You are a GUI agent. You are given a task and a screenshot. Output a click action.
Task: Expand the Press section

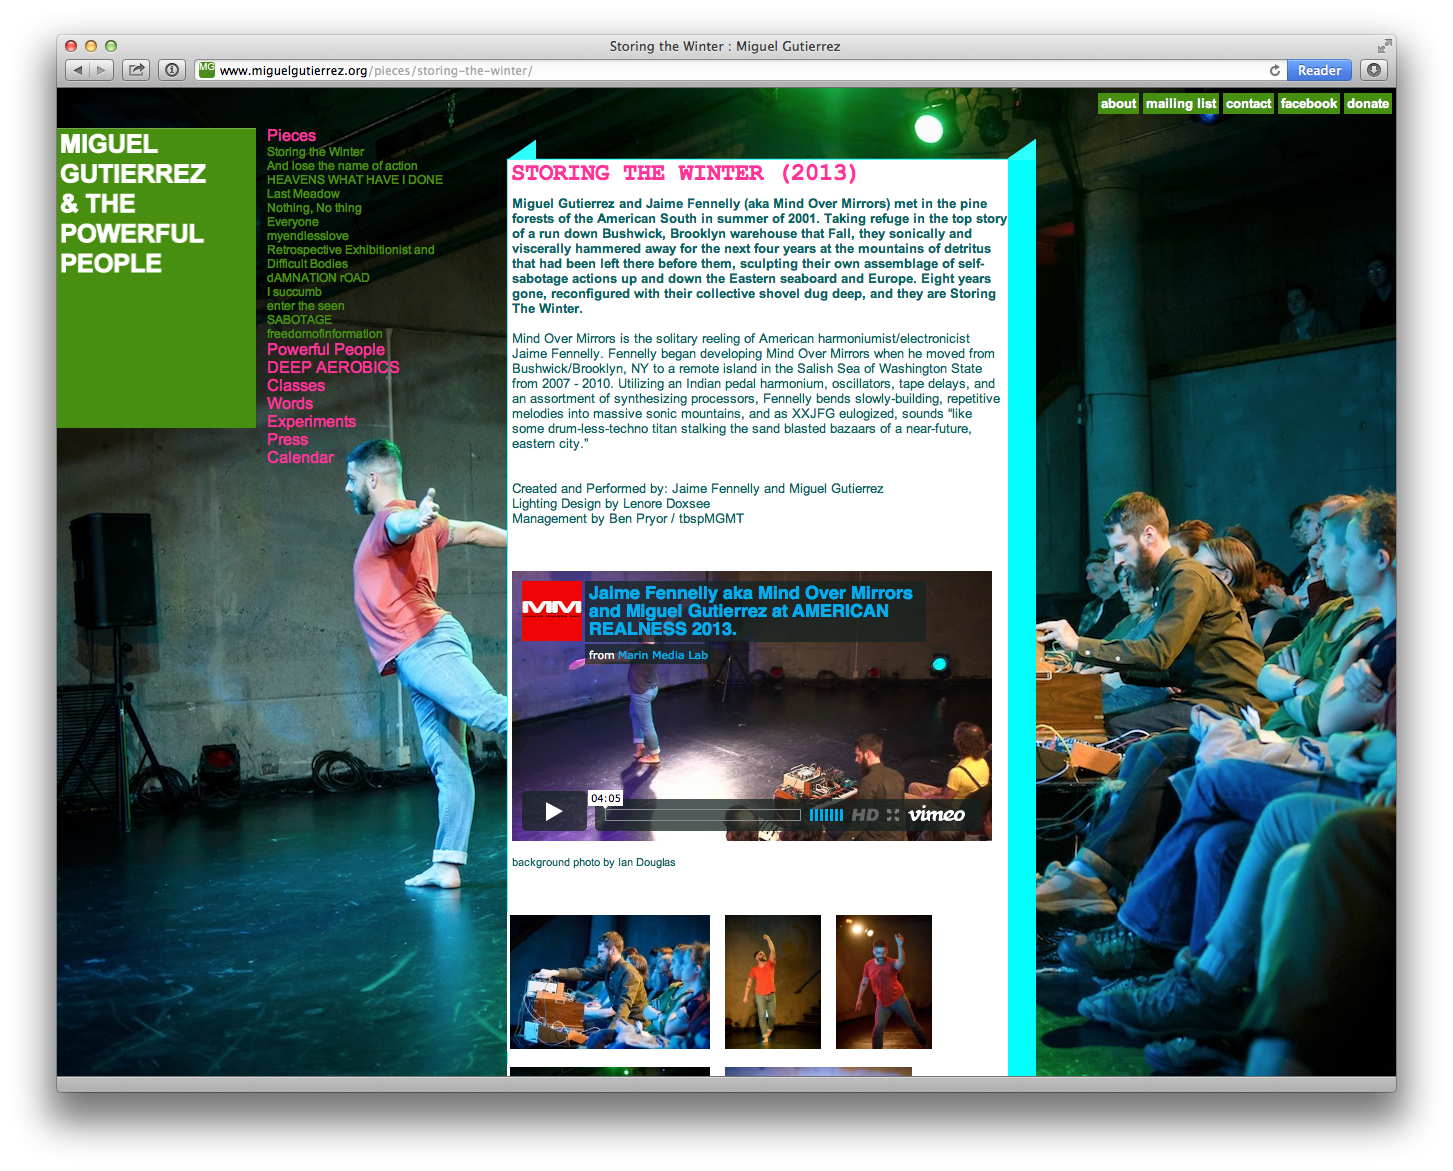287,439
